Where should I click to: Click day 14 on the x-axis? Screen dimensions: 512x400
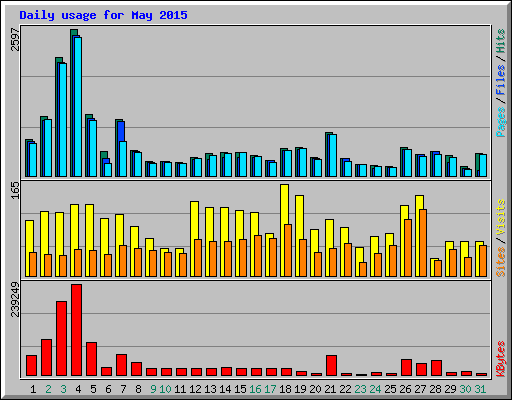pos(225,389)
